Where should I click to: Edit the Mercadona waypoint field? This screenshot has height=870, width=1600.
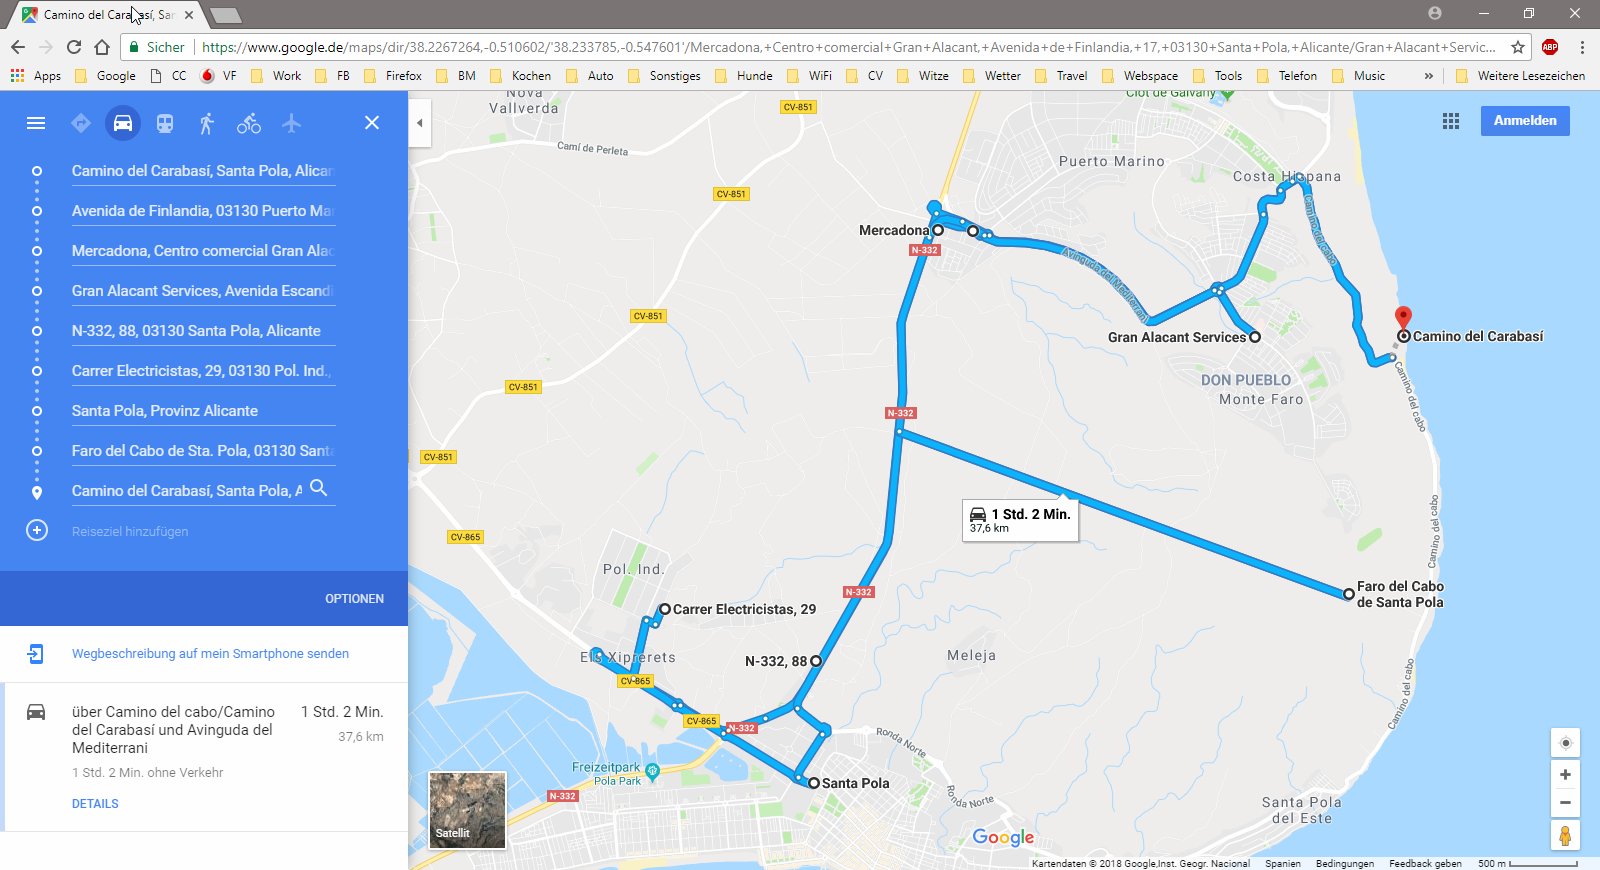click(x=203, y=251)
